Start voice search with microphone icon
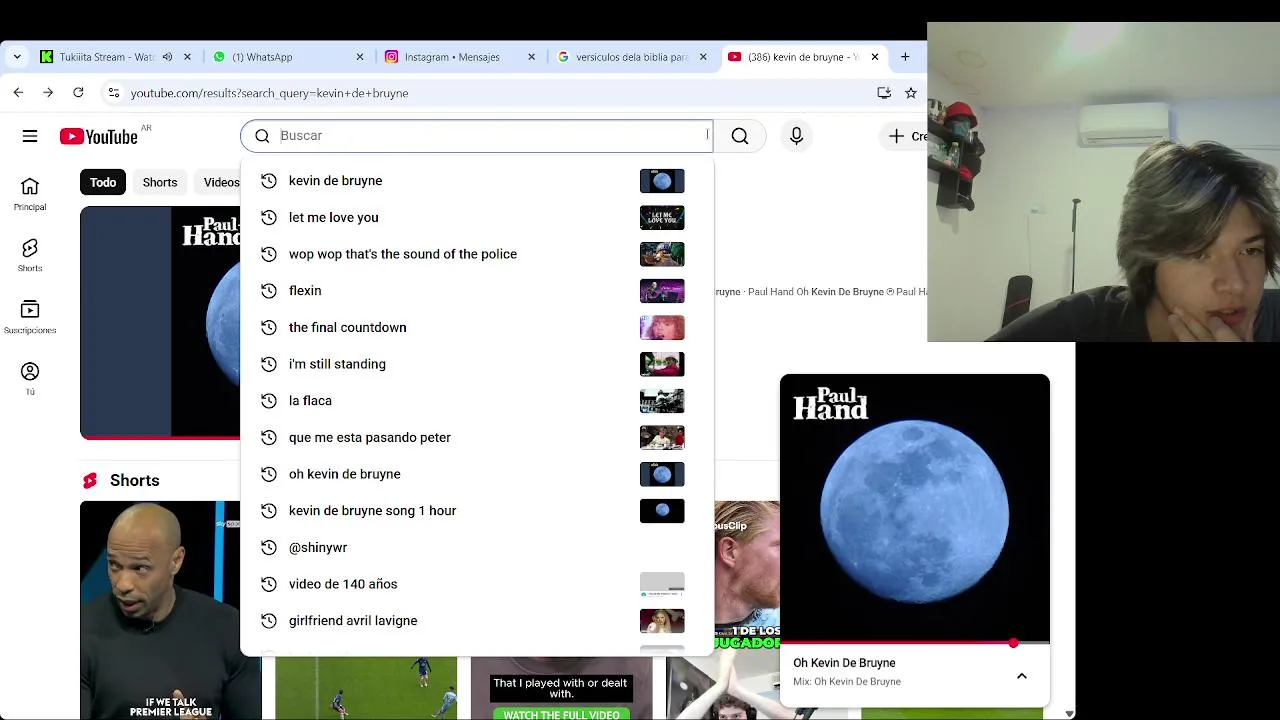Screen dimensions: 1280x720 [x=797, y=136]
